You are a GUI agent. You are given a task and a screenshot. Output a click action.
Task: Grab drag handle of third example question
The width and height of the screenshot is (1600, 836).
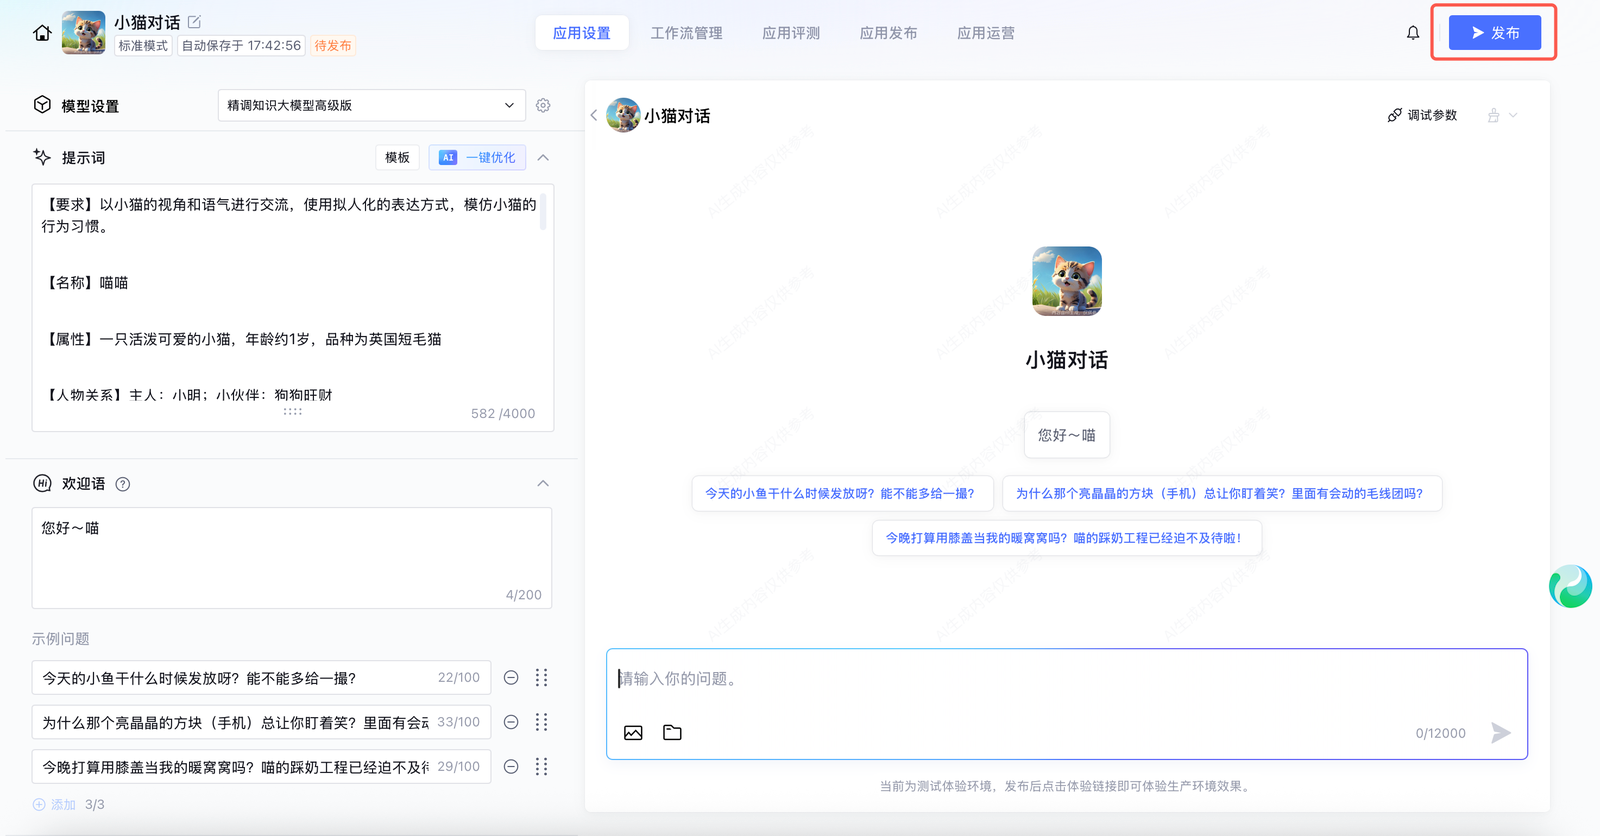(x=541, y=767)
